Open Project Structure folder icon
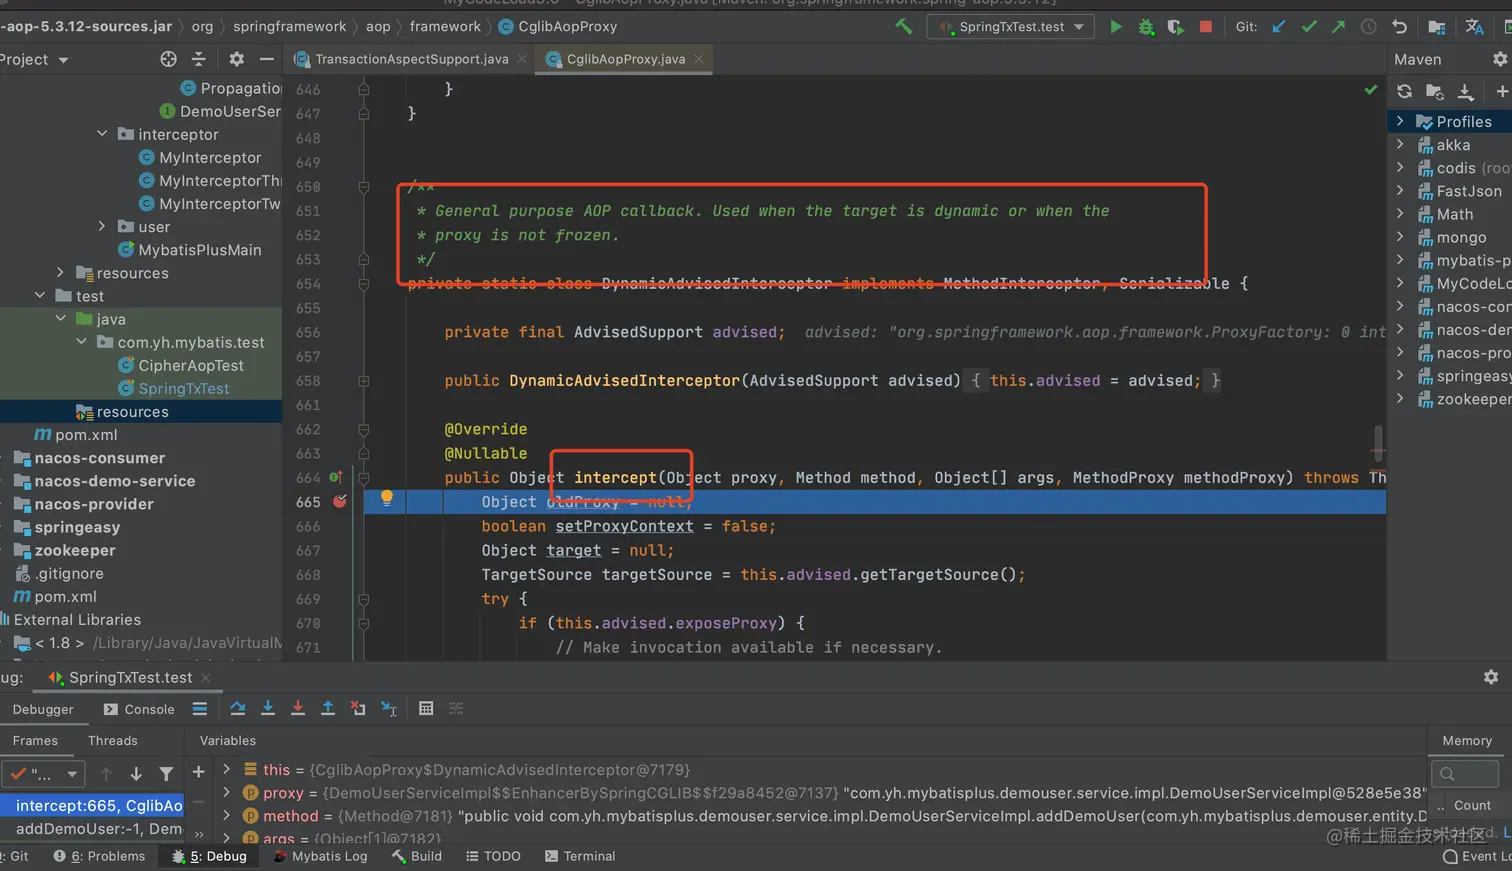 [x=1436, y=27]
